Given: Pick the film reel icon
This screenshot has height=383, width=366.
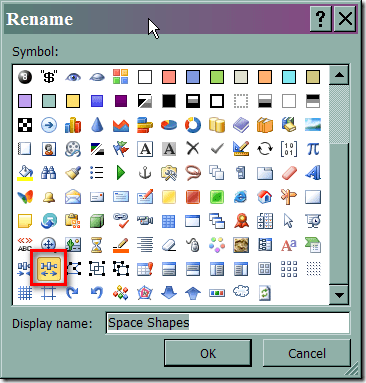Looking at the screenshot, I should (73, 149).
